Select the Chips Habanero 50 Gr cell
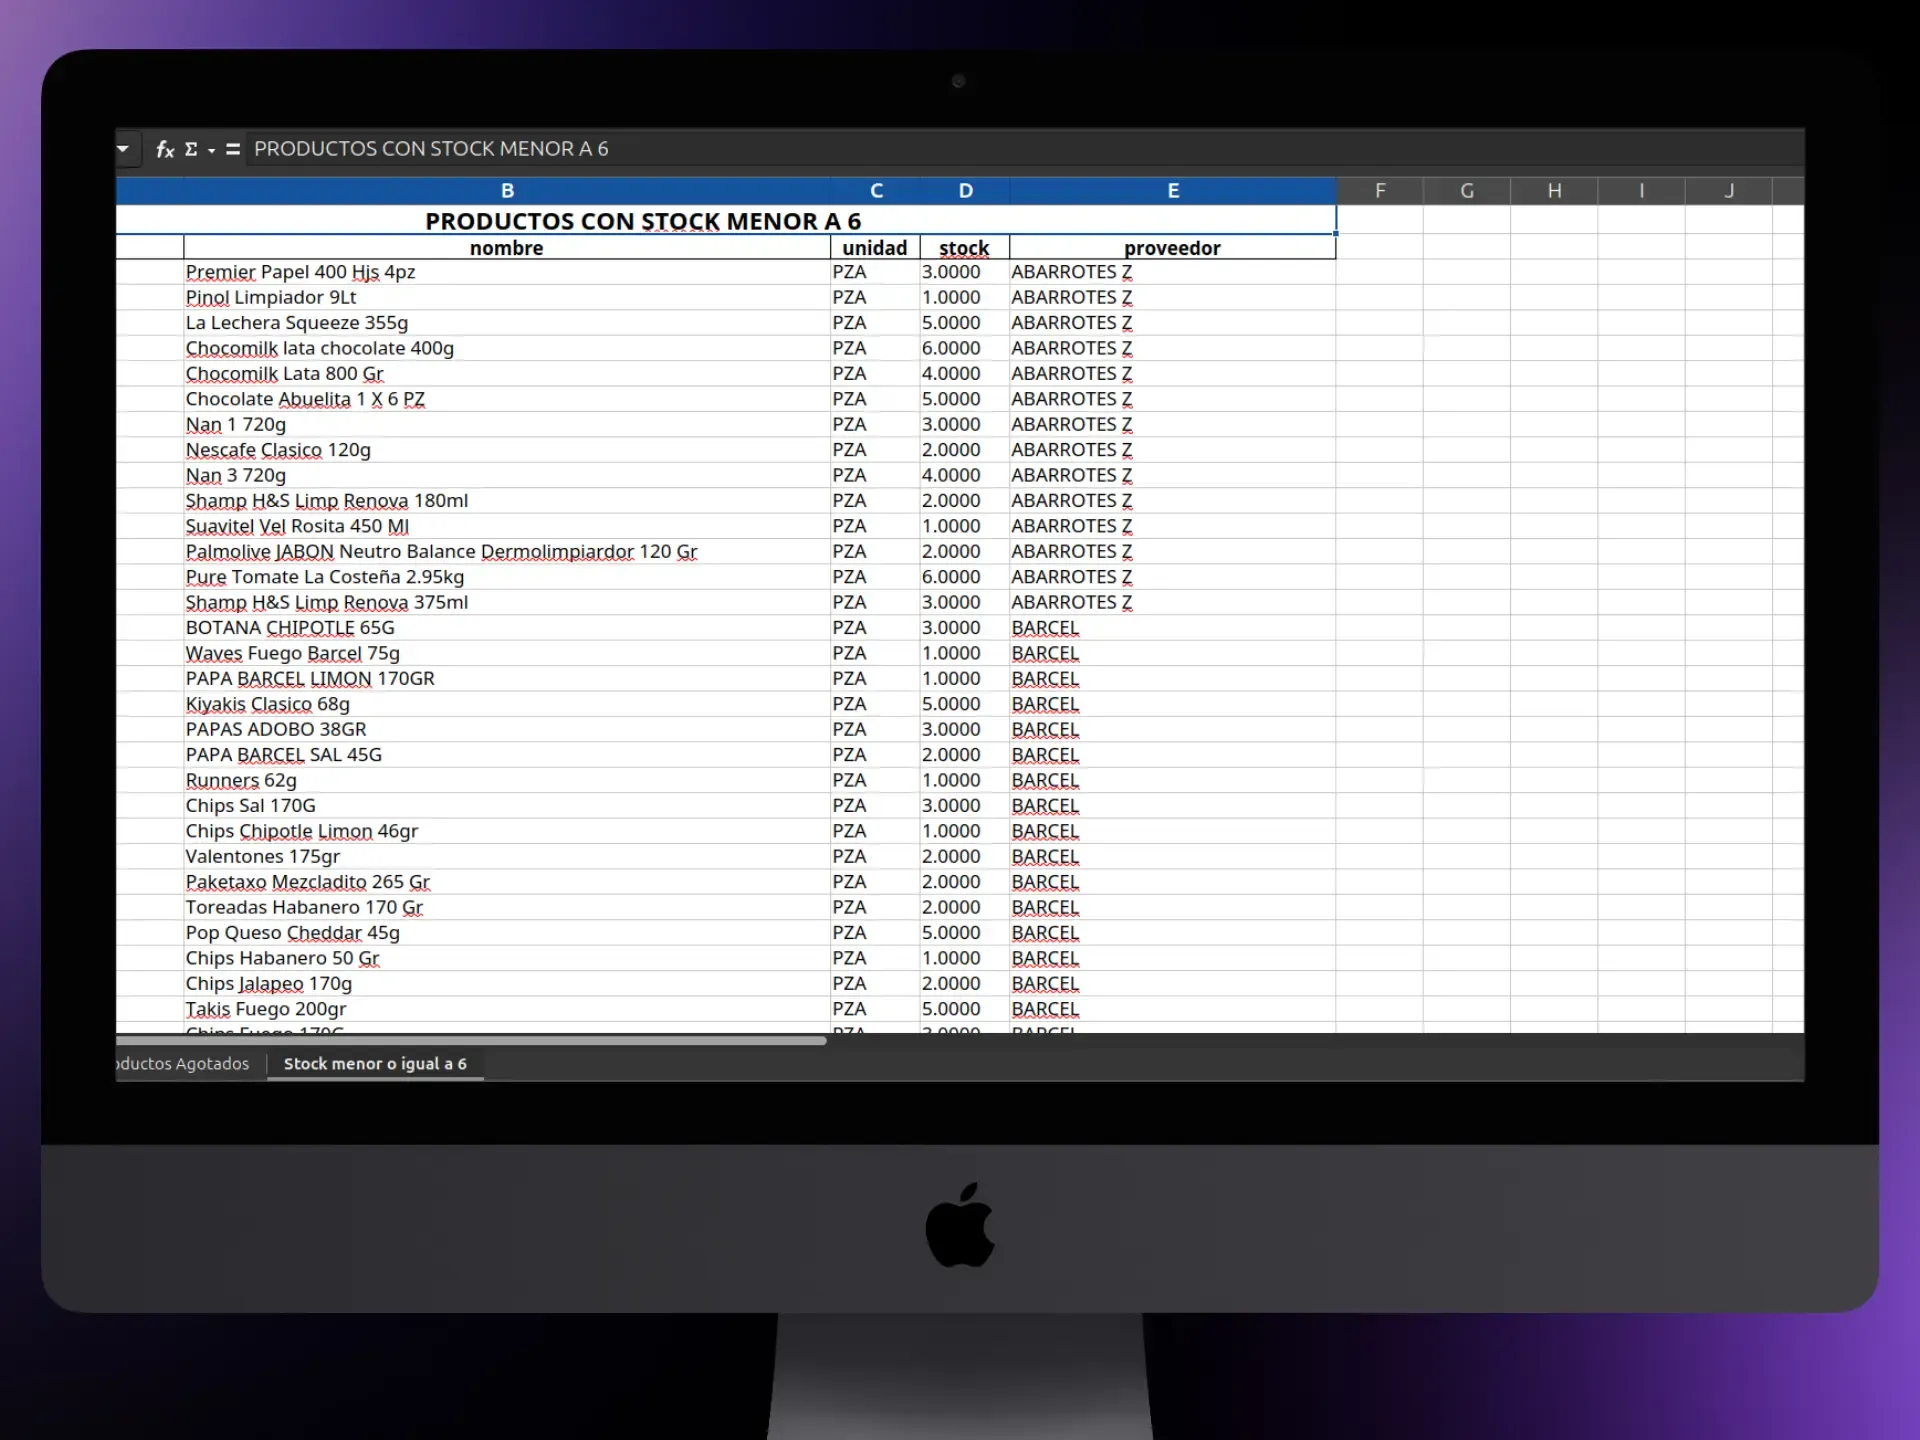1920x1440 pixels. click(507, 959)
